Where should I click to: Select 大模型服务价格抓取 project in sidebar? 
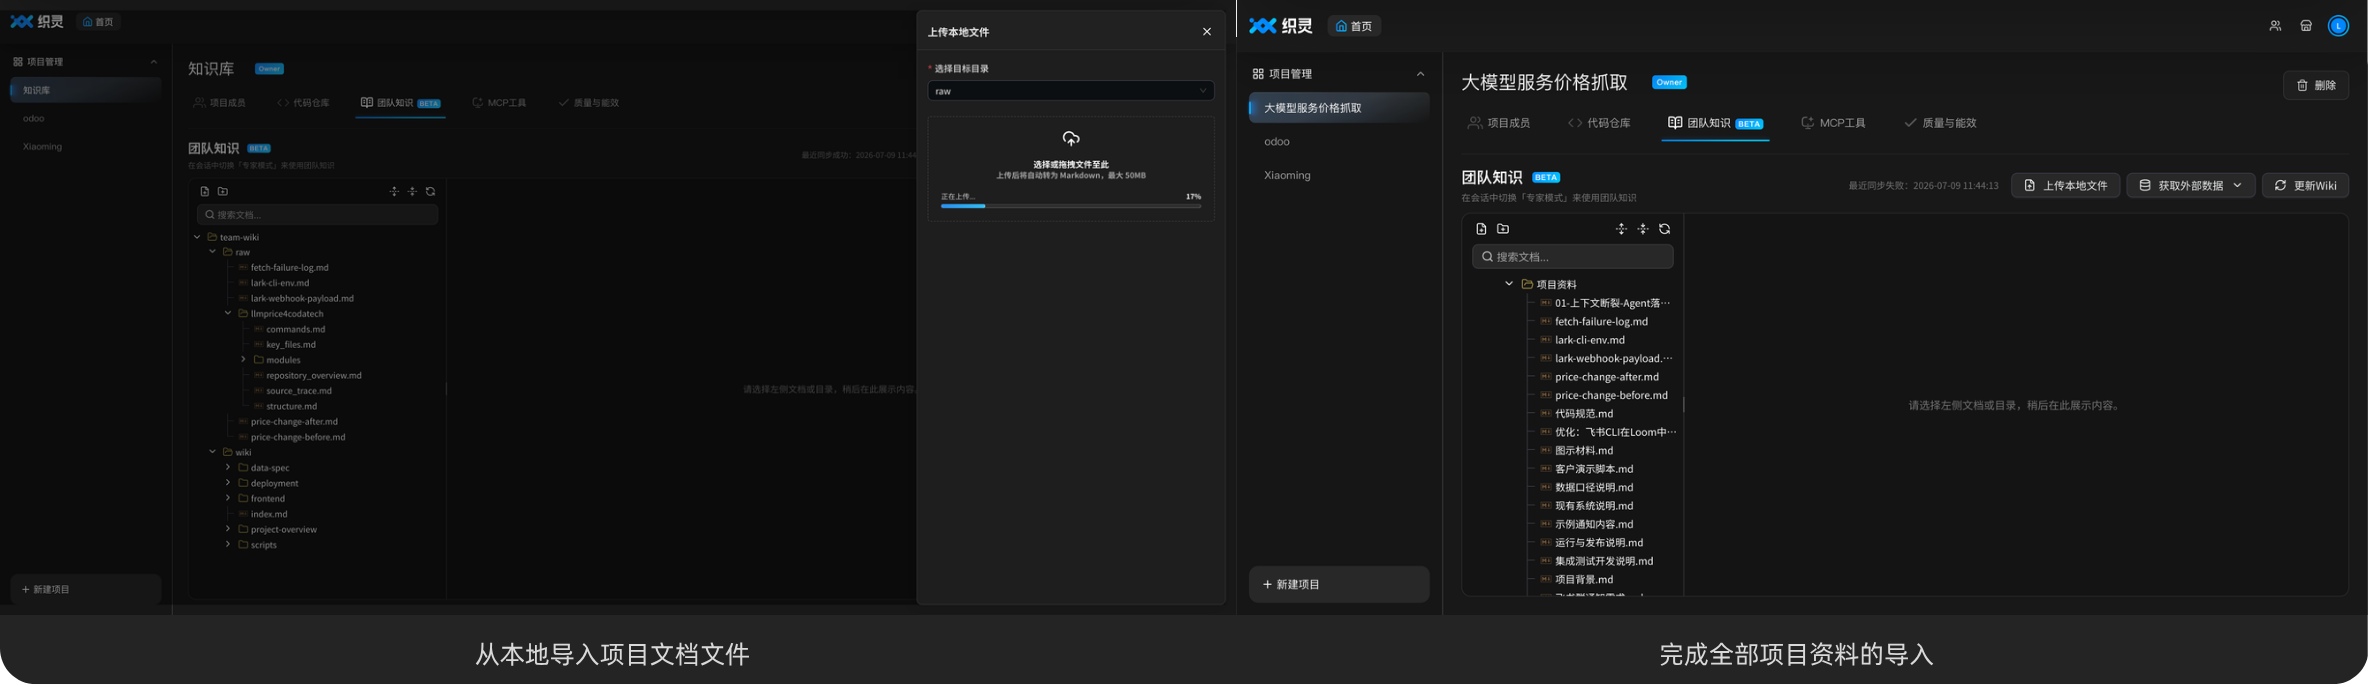1339,108
